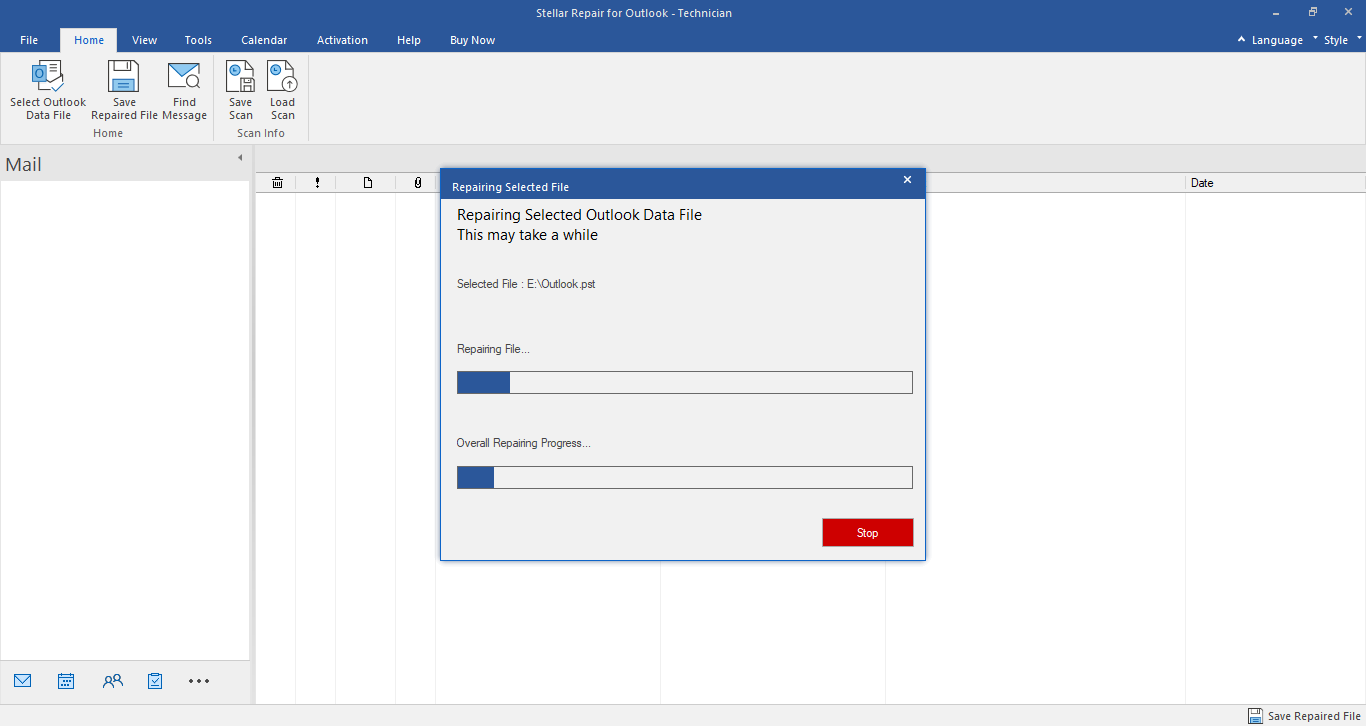Click the Mail pane heading

click(24, 165)
